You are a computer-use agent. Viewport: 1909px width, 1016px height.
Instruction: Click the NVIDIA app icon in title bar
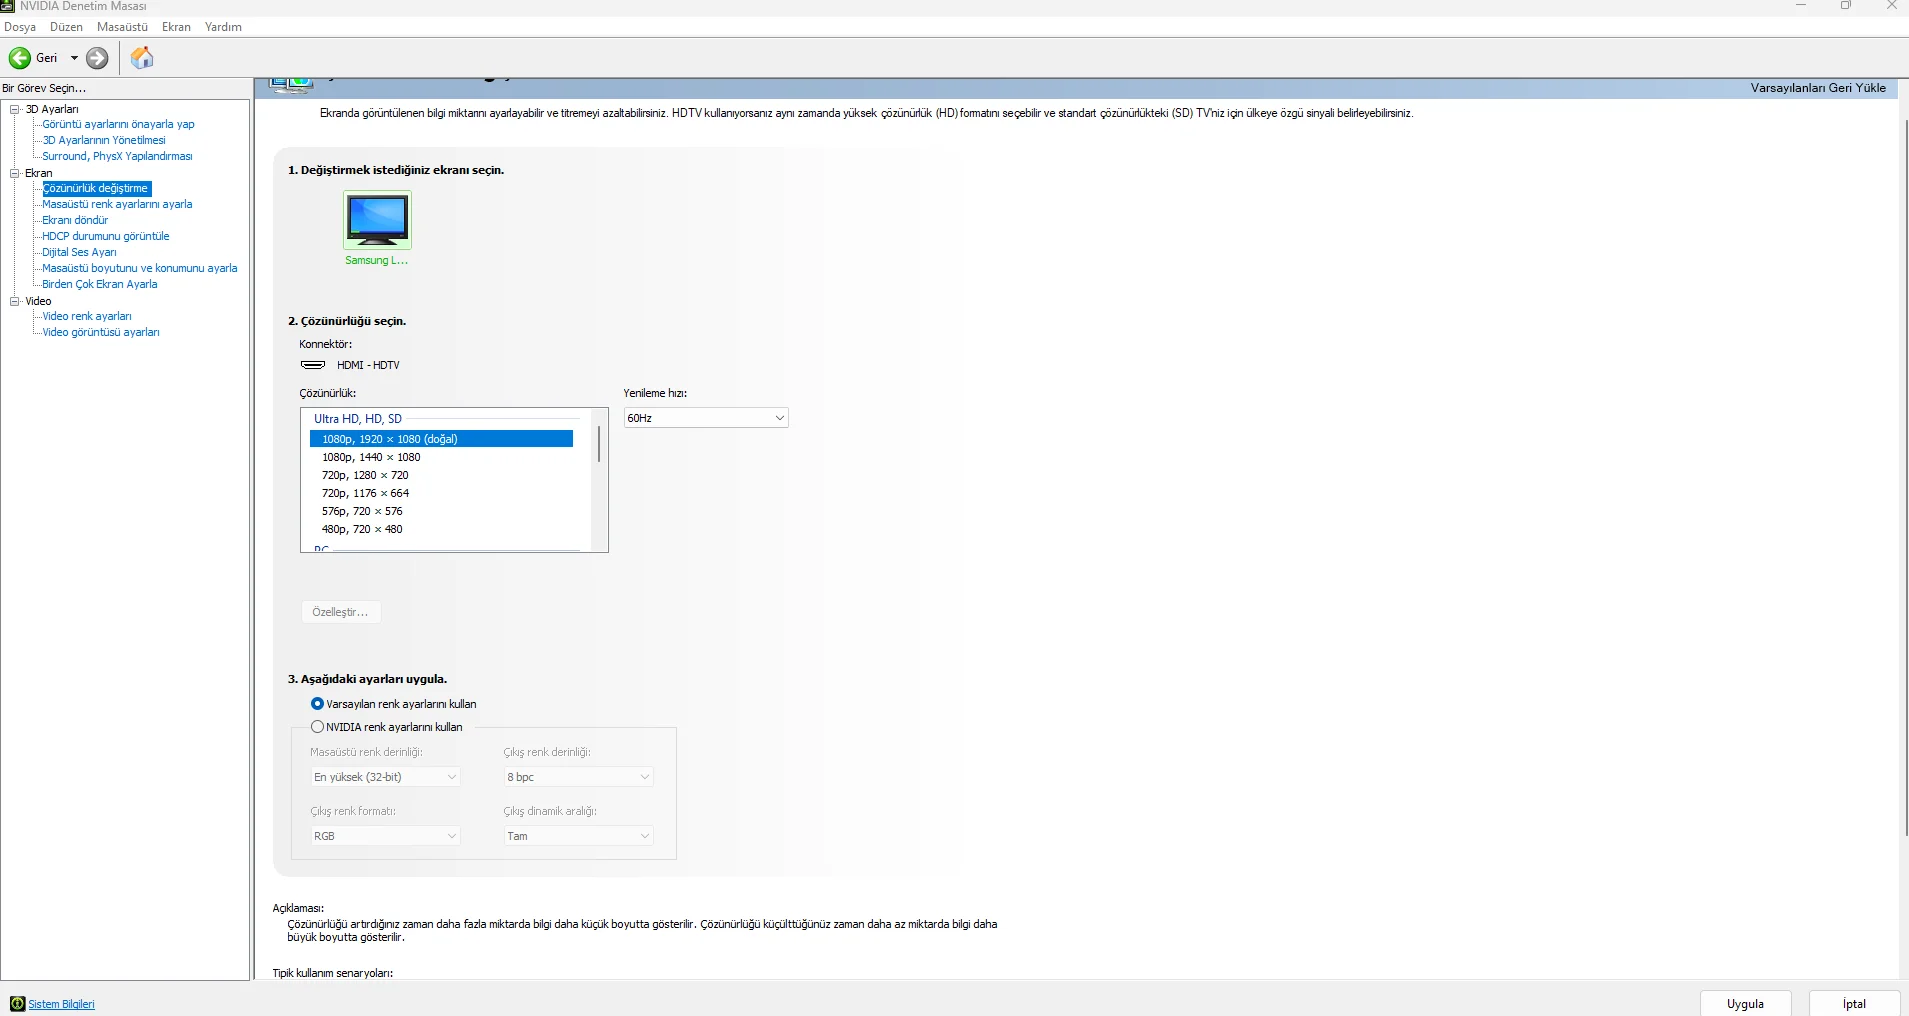tap(7, 6)
